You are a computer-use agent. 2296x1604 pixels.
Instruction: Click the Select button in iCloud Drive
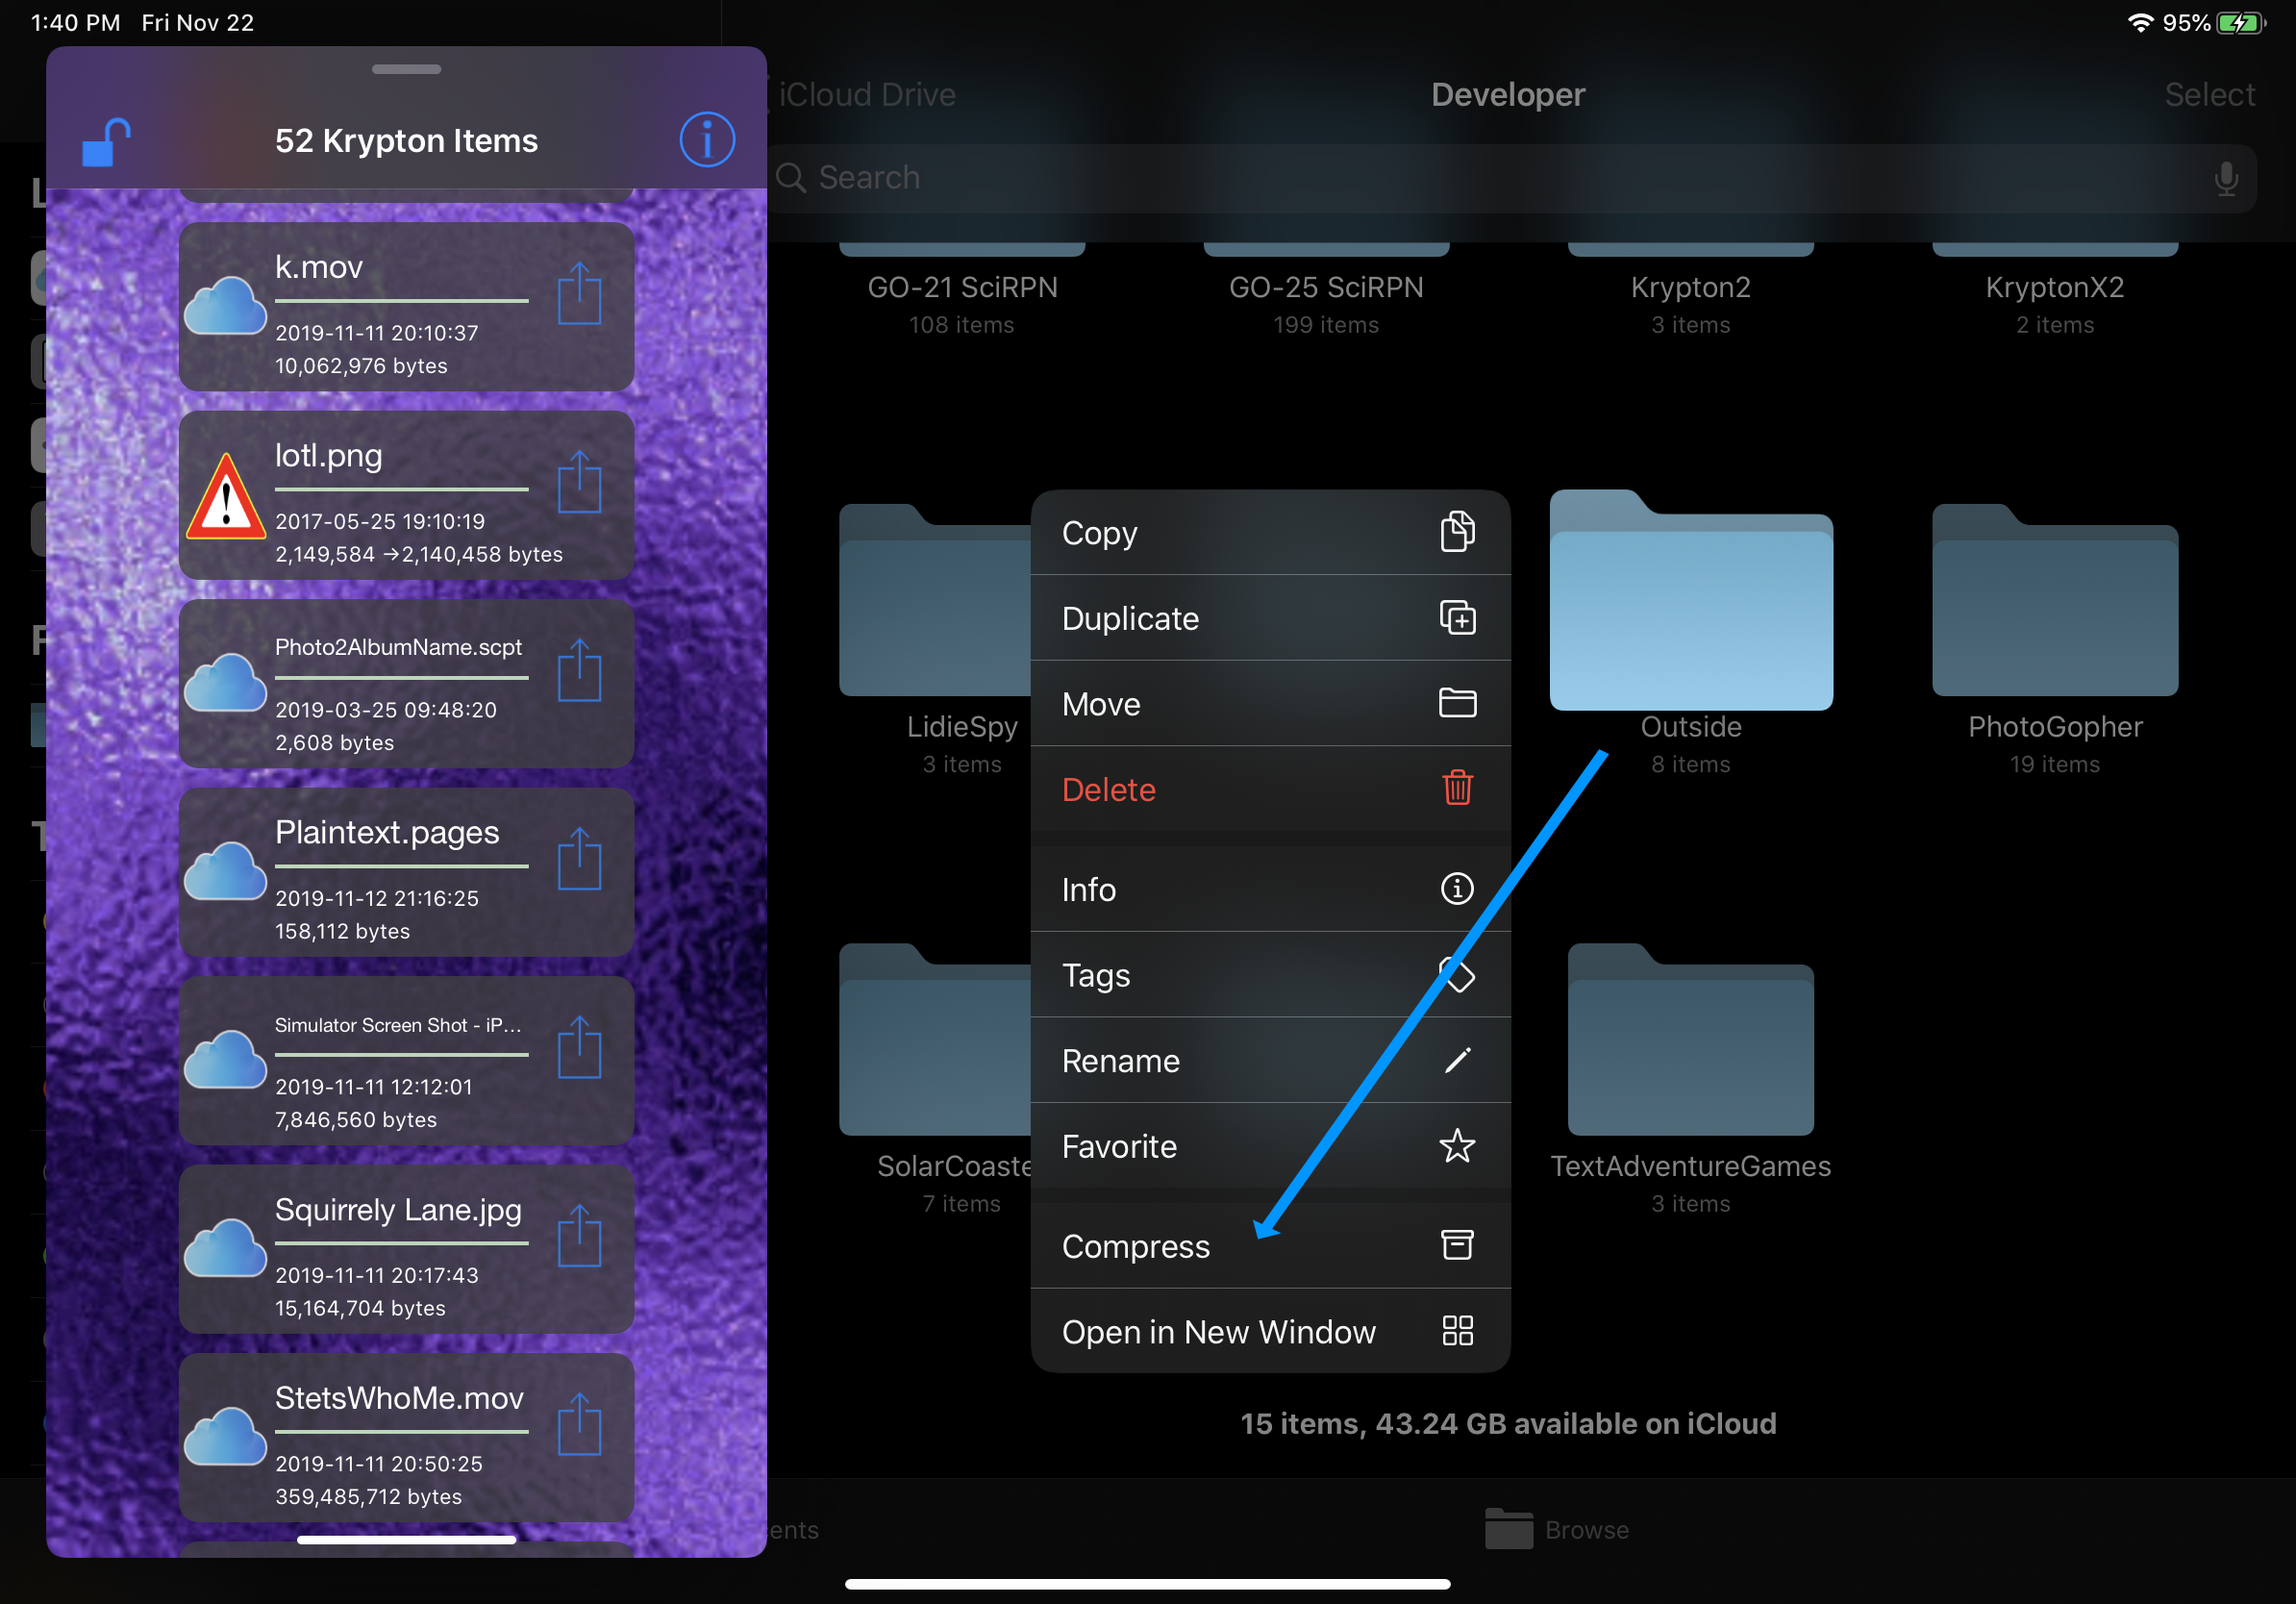tap(2204, 94)
